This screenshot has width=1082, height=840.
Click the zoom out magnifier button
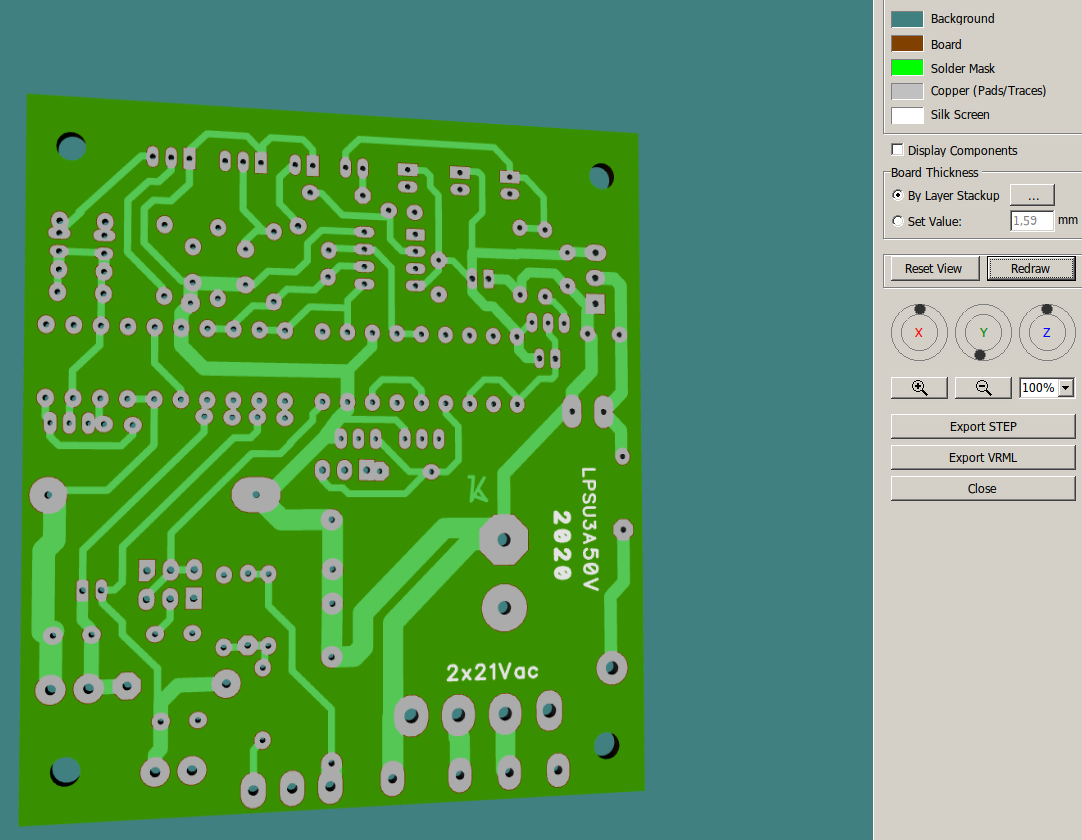click(983, 388)
